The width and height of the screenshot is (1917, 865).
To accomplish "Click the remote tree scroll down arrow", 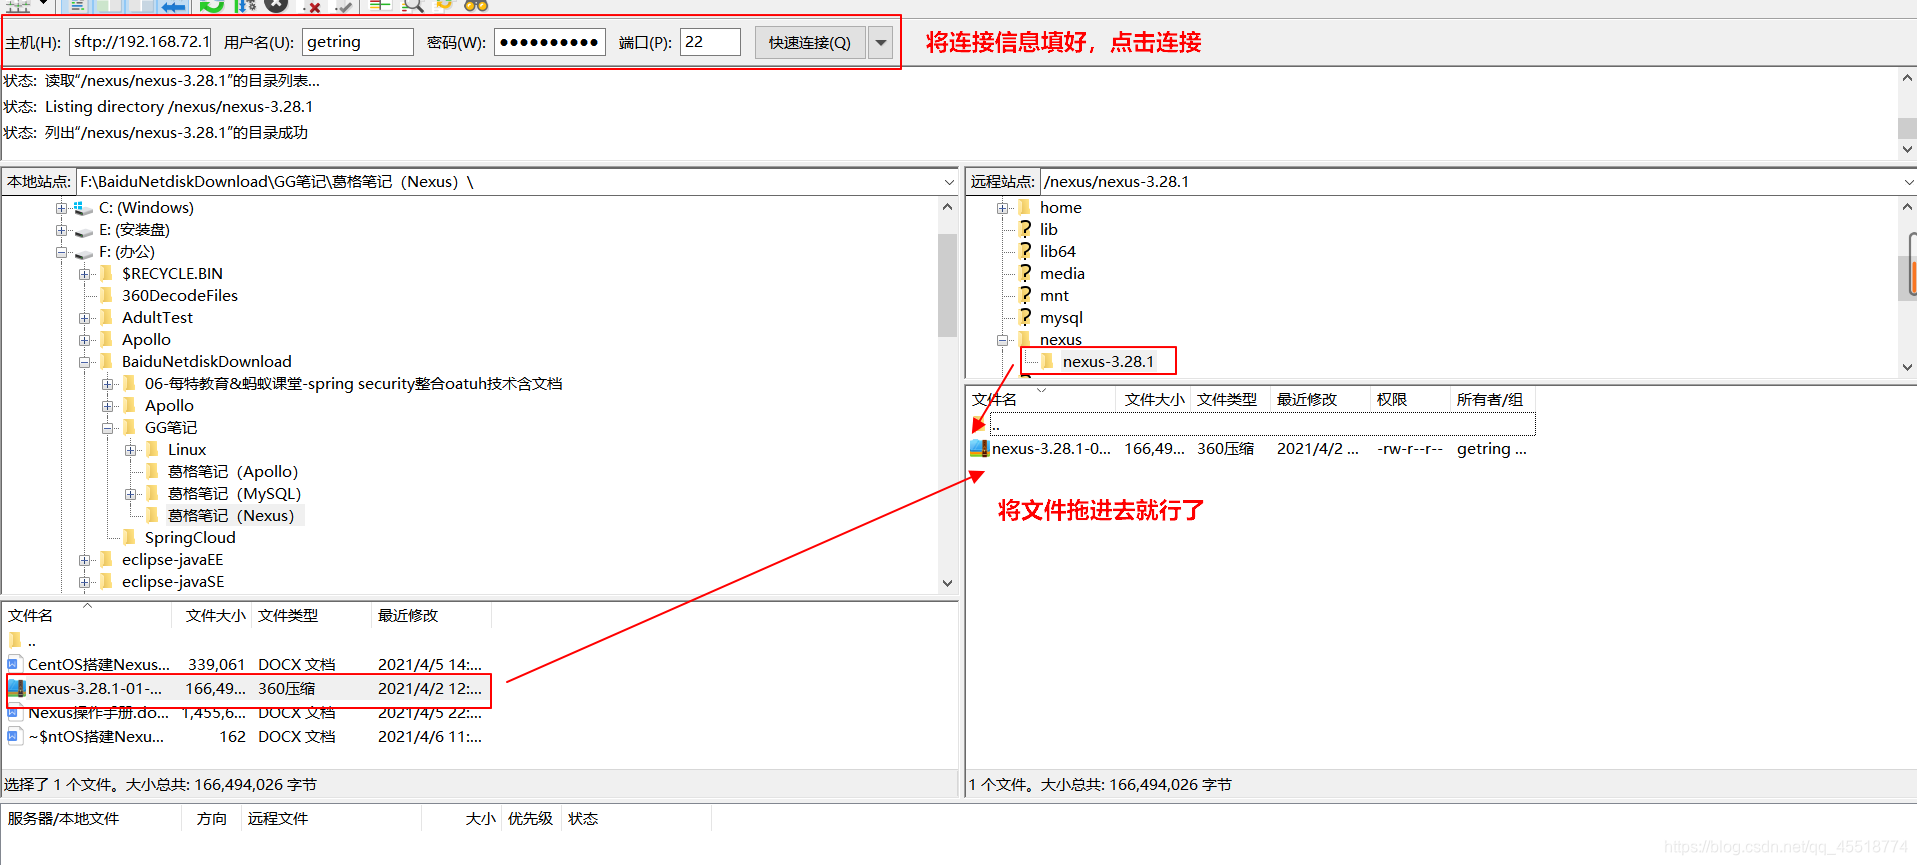I will pos(1907,367).
